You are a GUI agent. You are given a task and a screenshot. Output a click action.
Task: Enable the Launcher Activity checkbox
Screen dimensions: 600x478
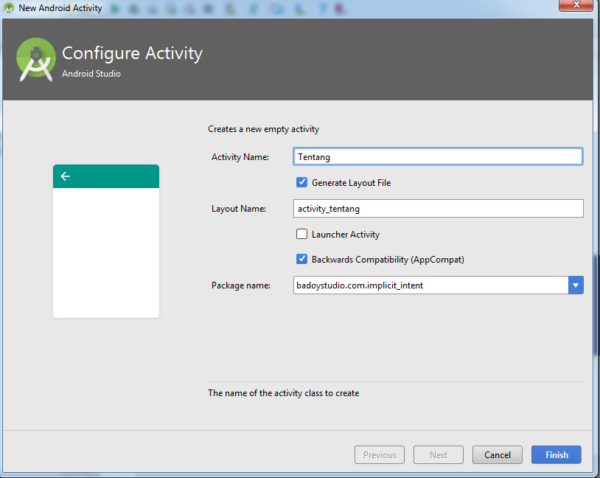click(302, 234)
